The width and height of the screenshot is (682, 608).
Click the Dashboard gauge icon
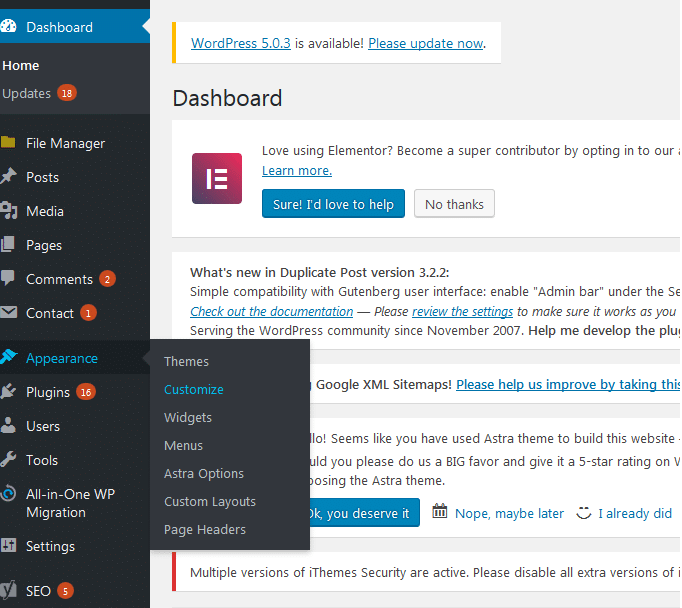8,27
